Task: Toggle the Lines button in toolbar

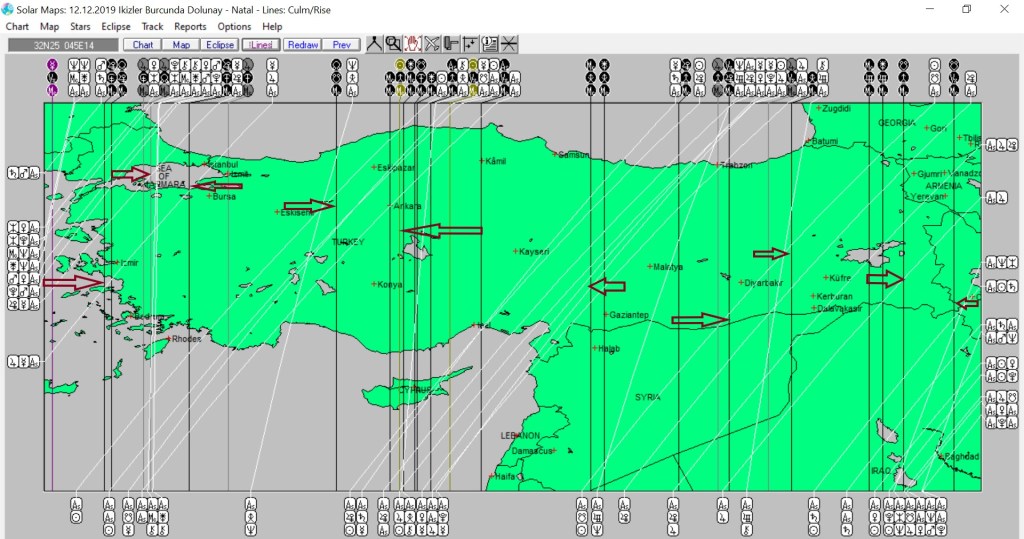Action: click(x=261, y=45)
